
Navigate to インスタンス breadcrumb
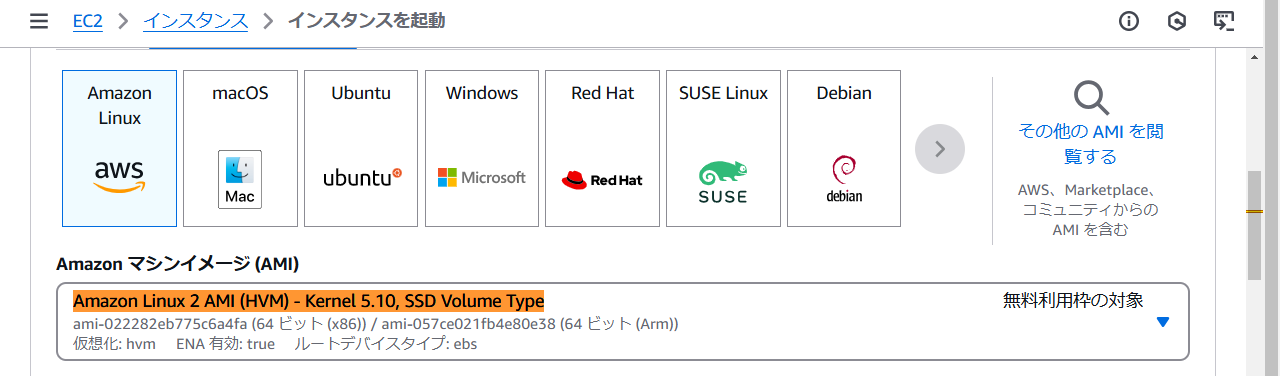point(196,21)
